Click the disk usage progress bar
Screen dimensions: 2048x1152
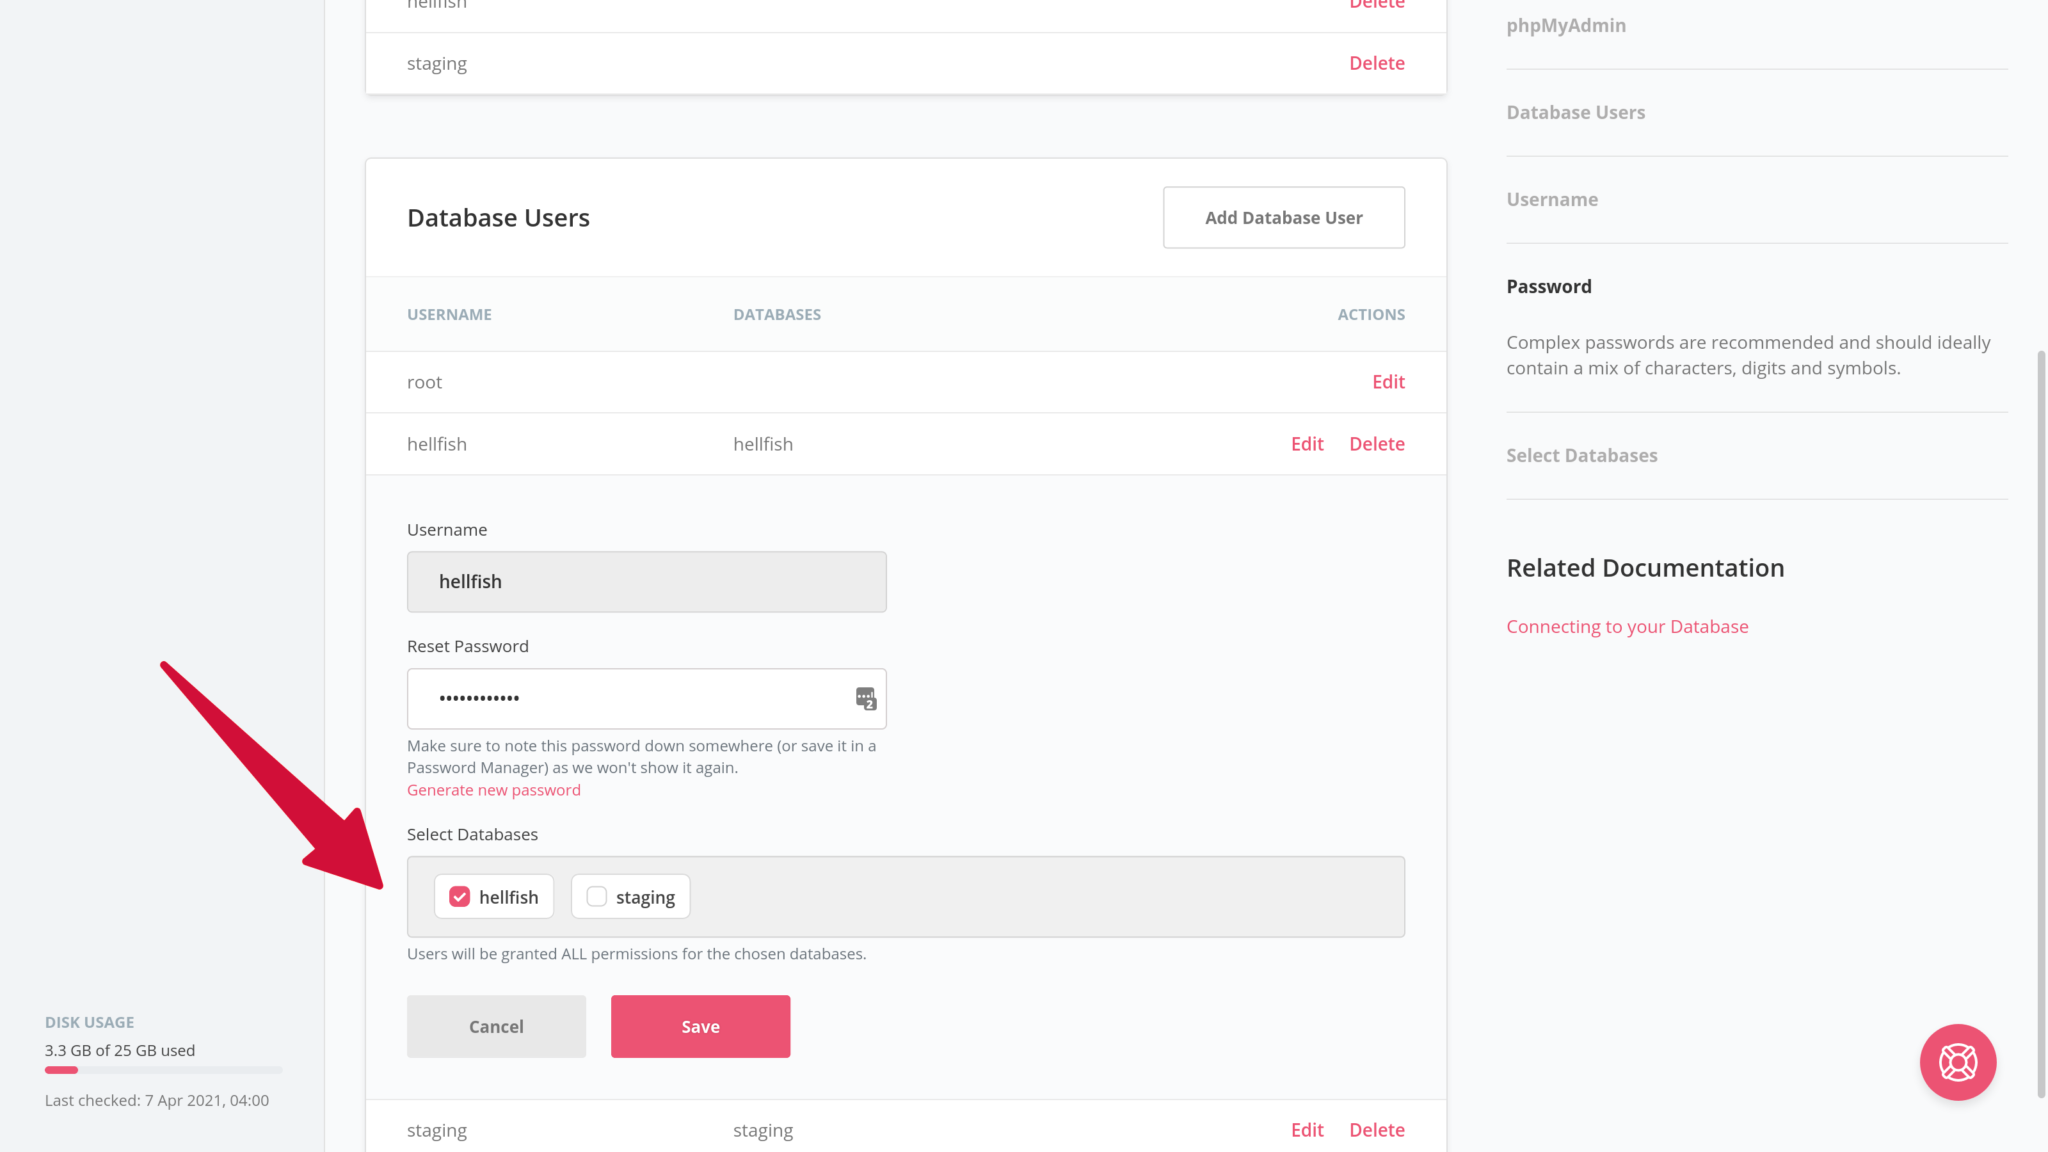[x=162, y=1069]
